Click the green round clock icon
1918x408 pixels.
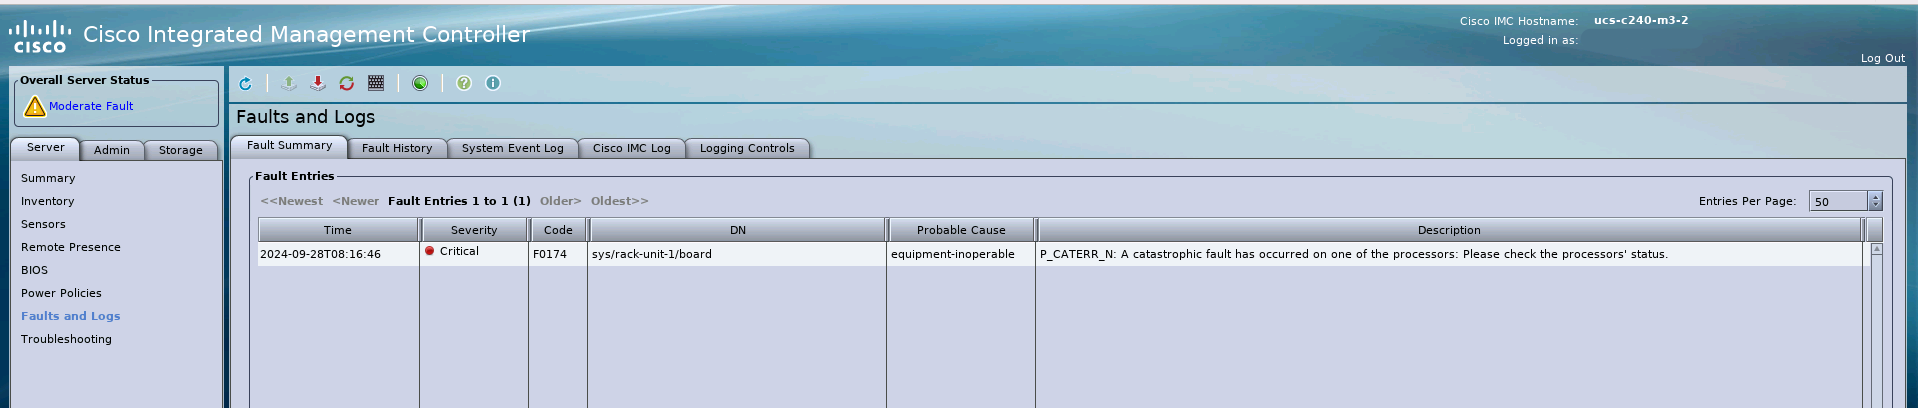(x=420, y=84)
